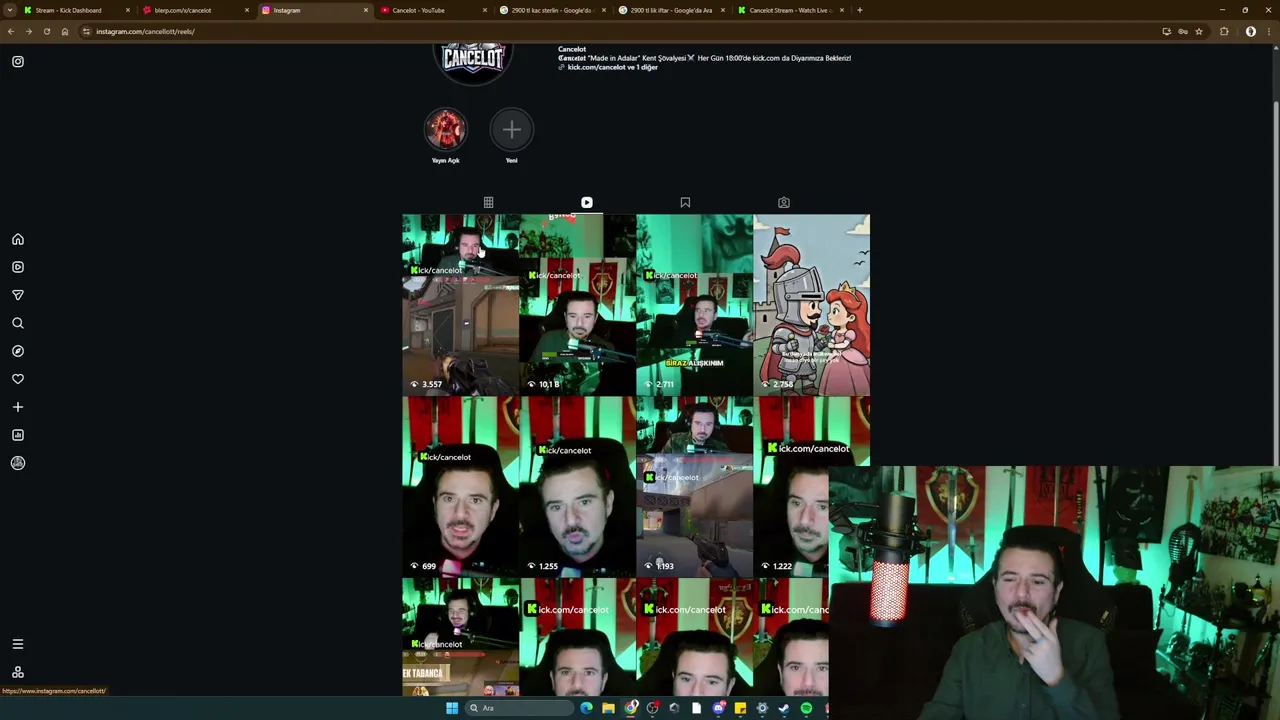Image resolution: width=1280 pixels, height=720 pixels.
Task: Open the Chrome profile avatar
Action: pyautogui.click(x=1251, y=31)
